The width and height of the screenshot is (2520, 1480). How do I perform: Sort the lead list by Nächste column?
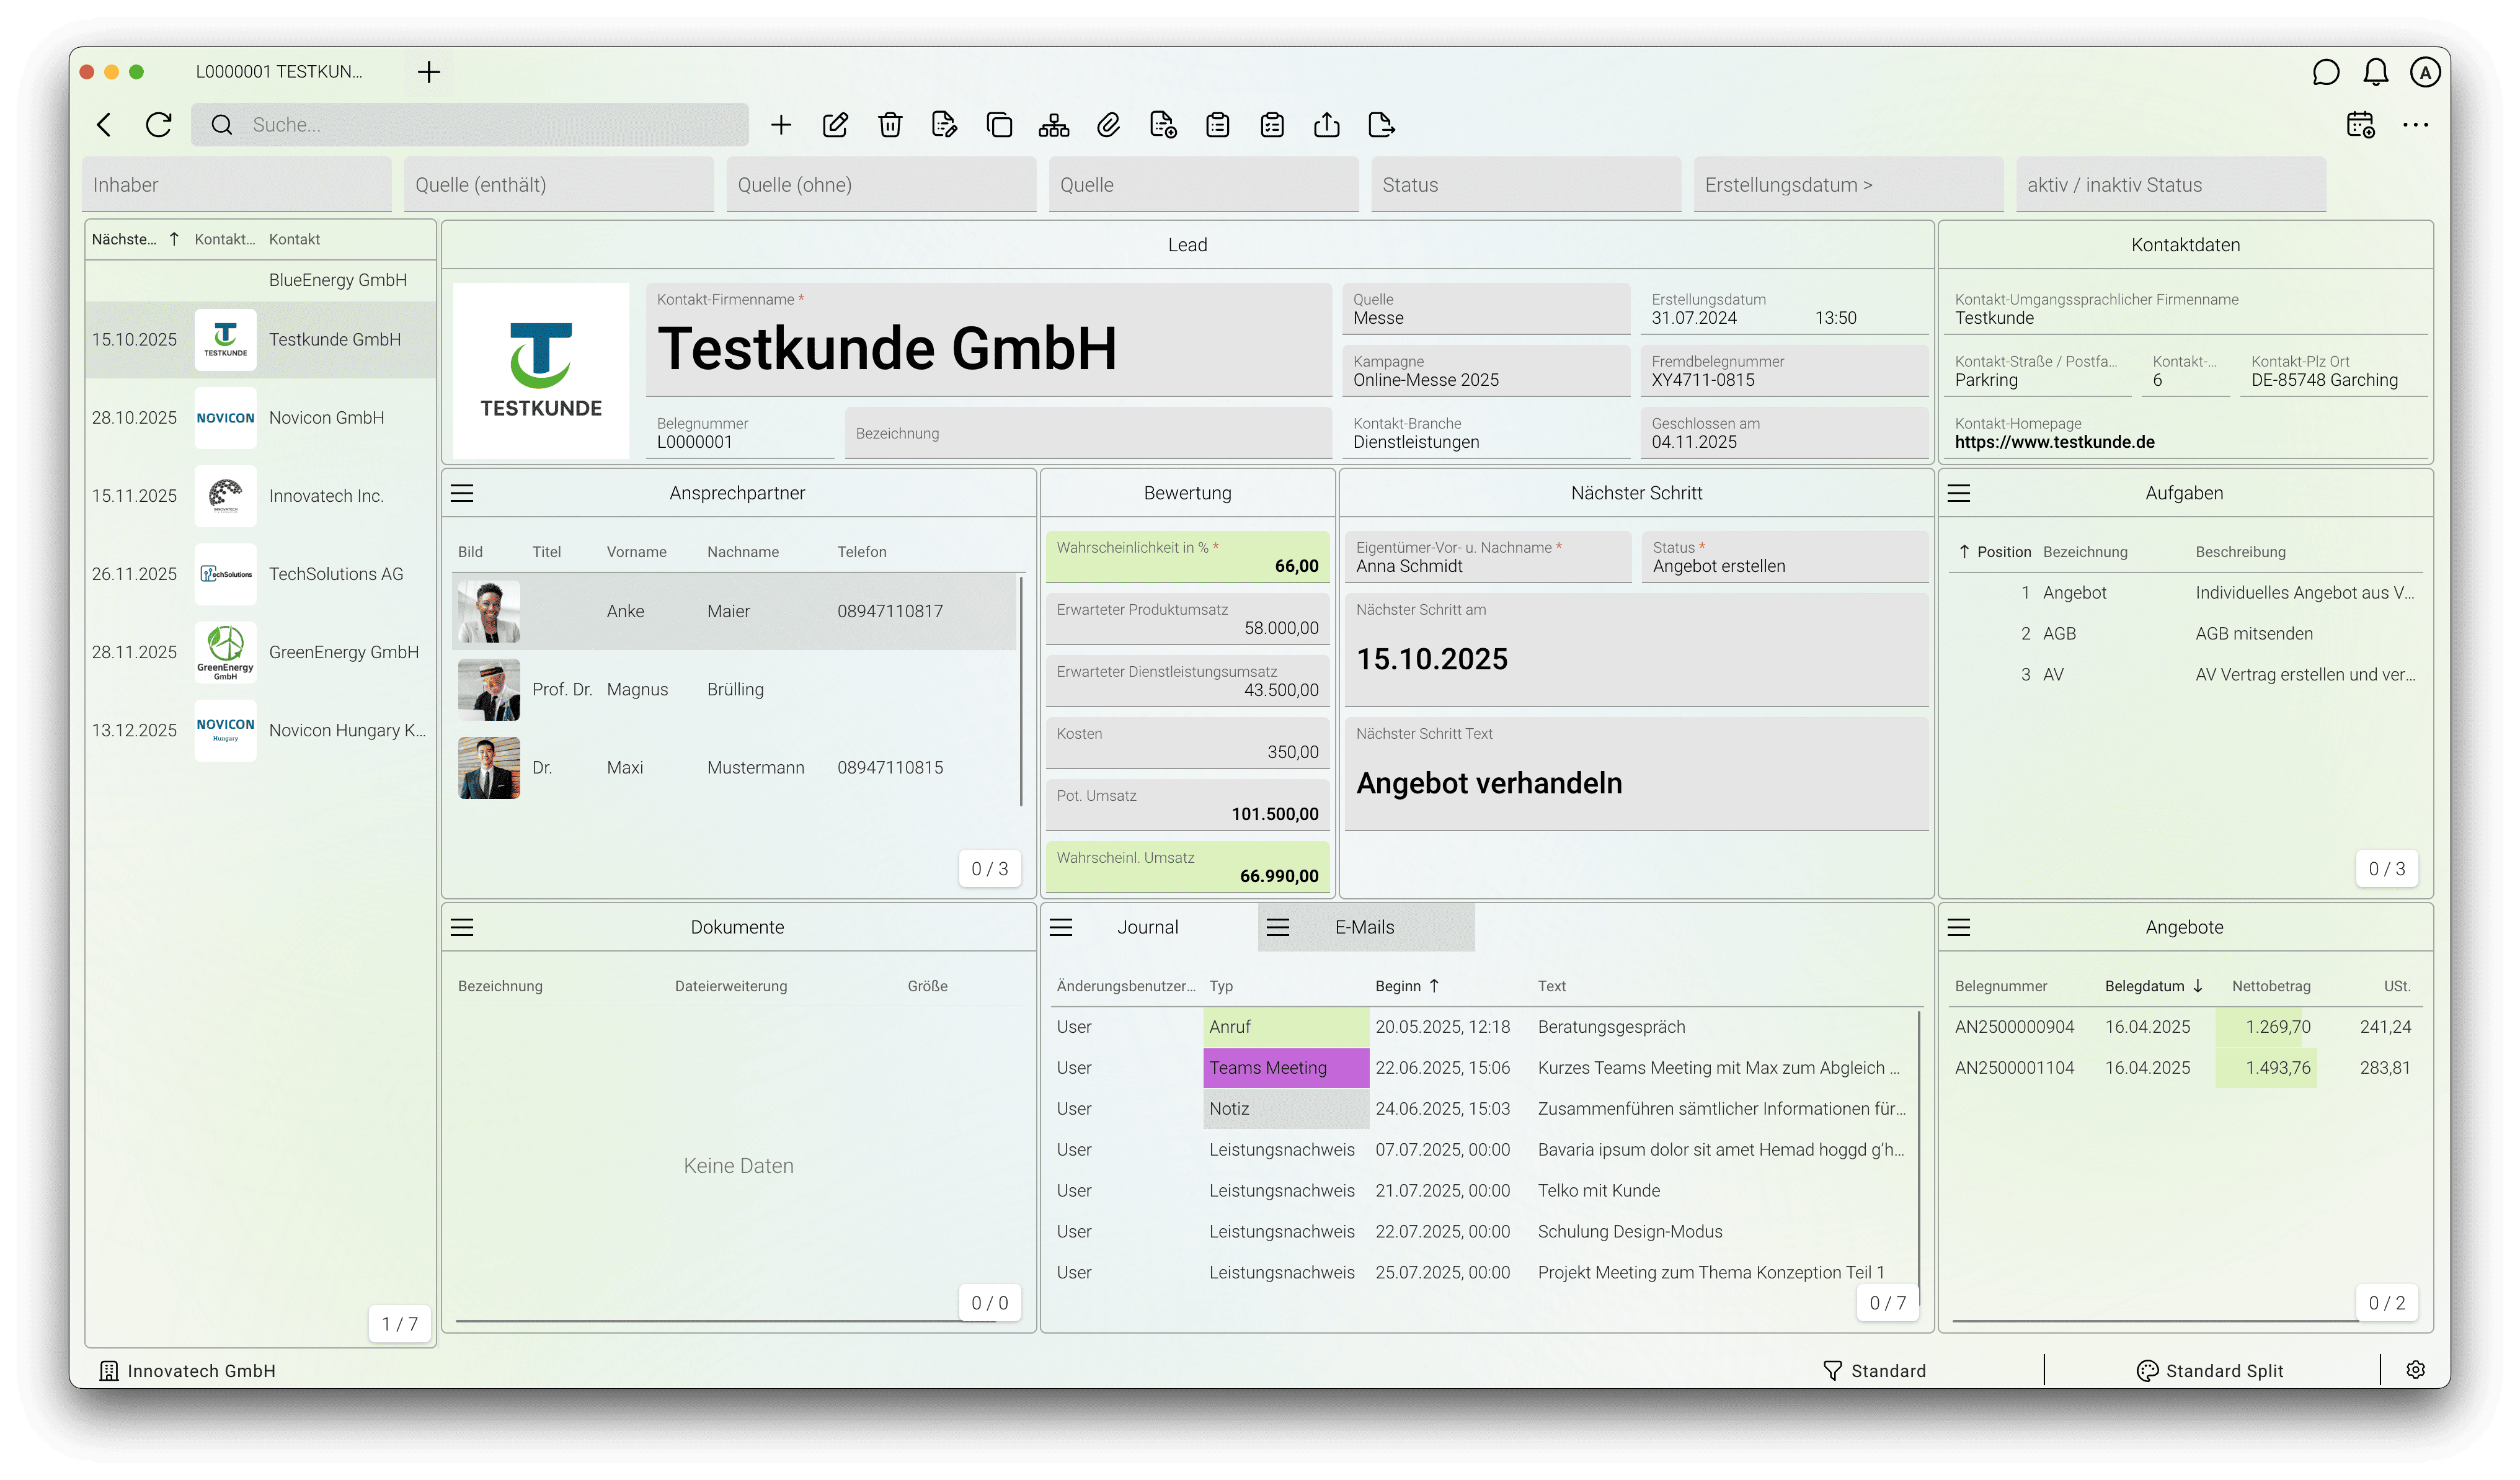[x=124, y=239]
